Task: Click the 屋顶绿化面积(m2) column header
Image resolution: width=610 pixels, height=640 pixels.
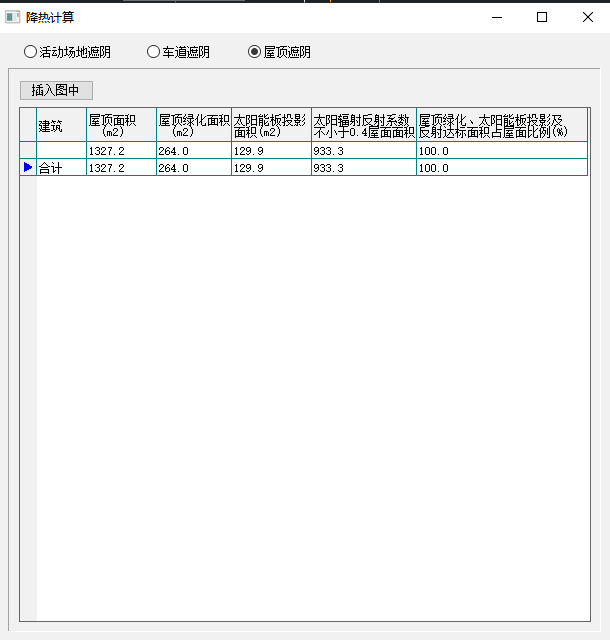Action: (x=193, y=125)
